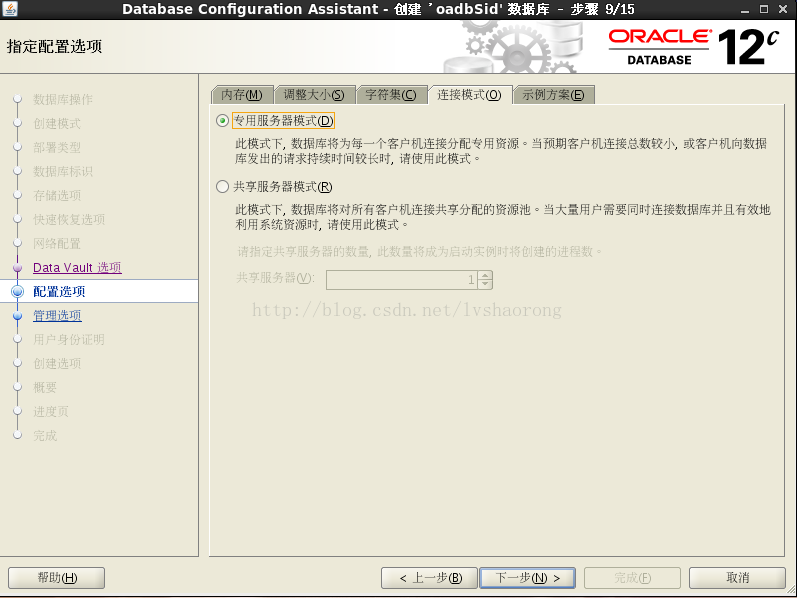This screenshot has height=598, width=797.
Task: Open the 示例方案(E) tab
Action: pos(554,95)
